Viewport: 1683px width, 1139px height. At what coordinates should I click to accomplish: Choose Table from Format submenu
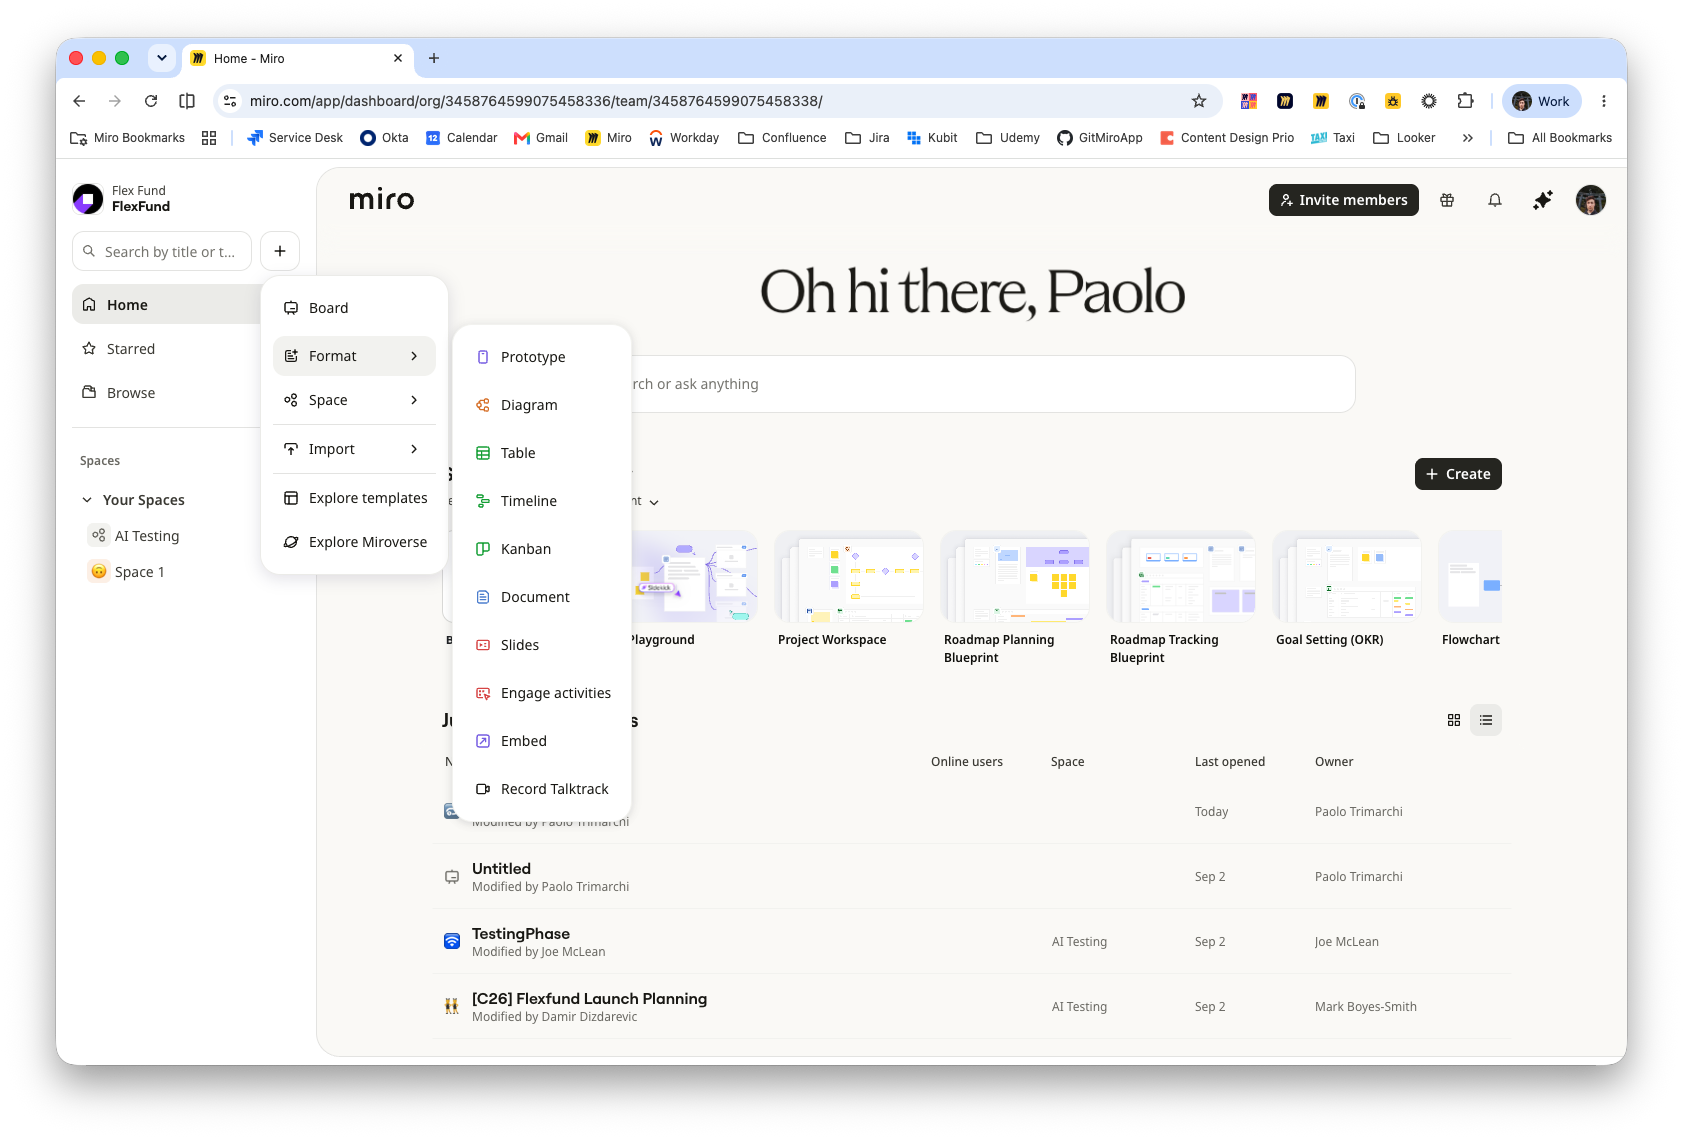point(542,453)
